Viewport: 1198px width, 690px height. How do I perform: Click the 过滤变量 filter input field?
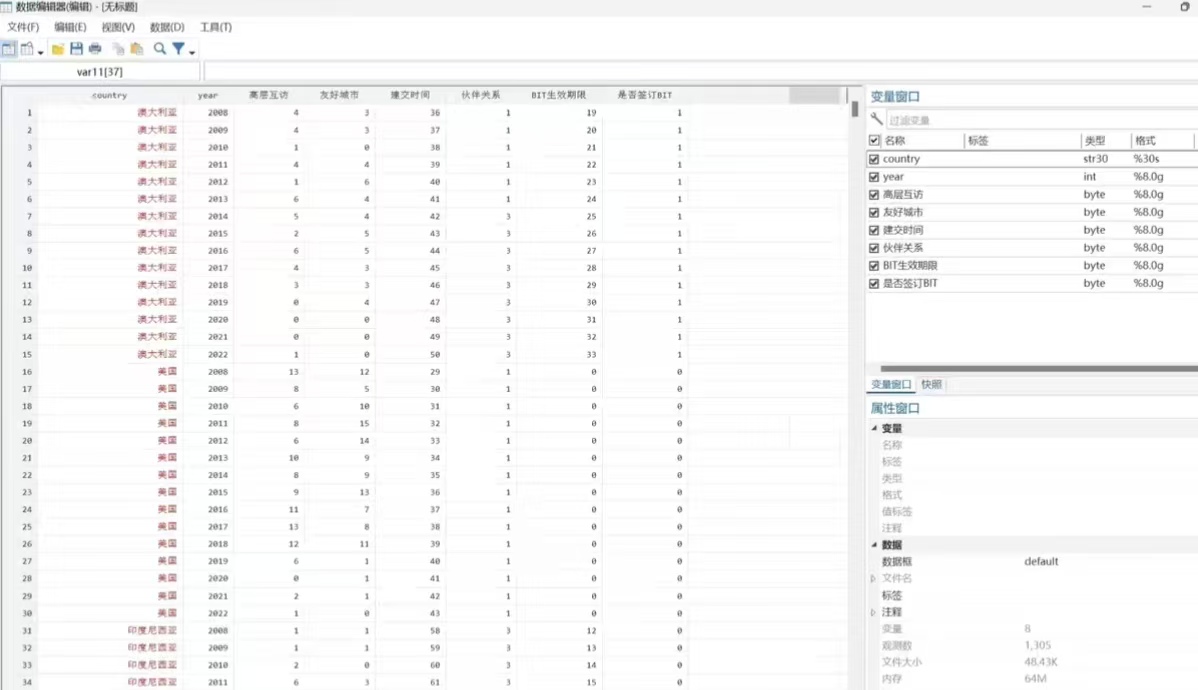(x=1041, y=120)
